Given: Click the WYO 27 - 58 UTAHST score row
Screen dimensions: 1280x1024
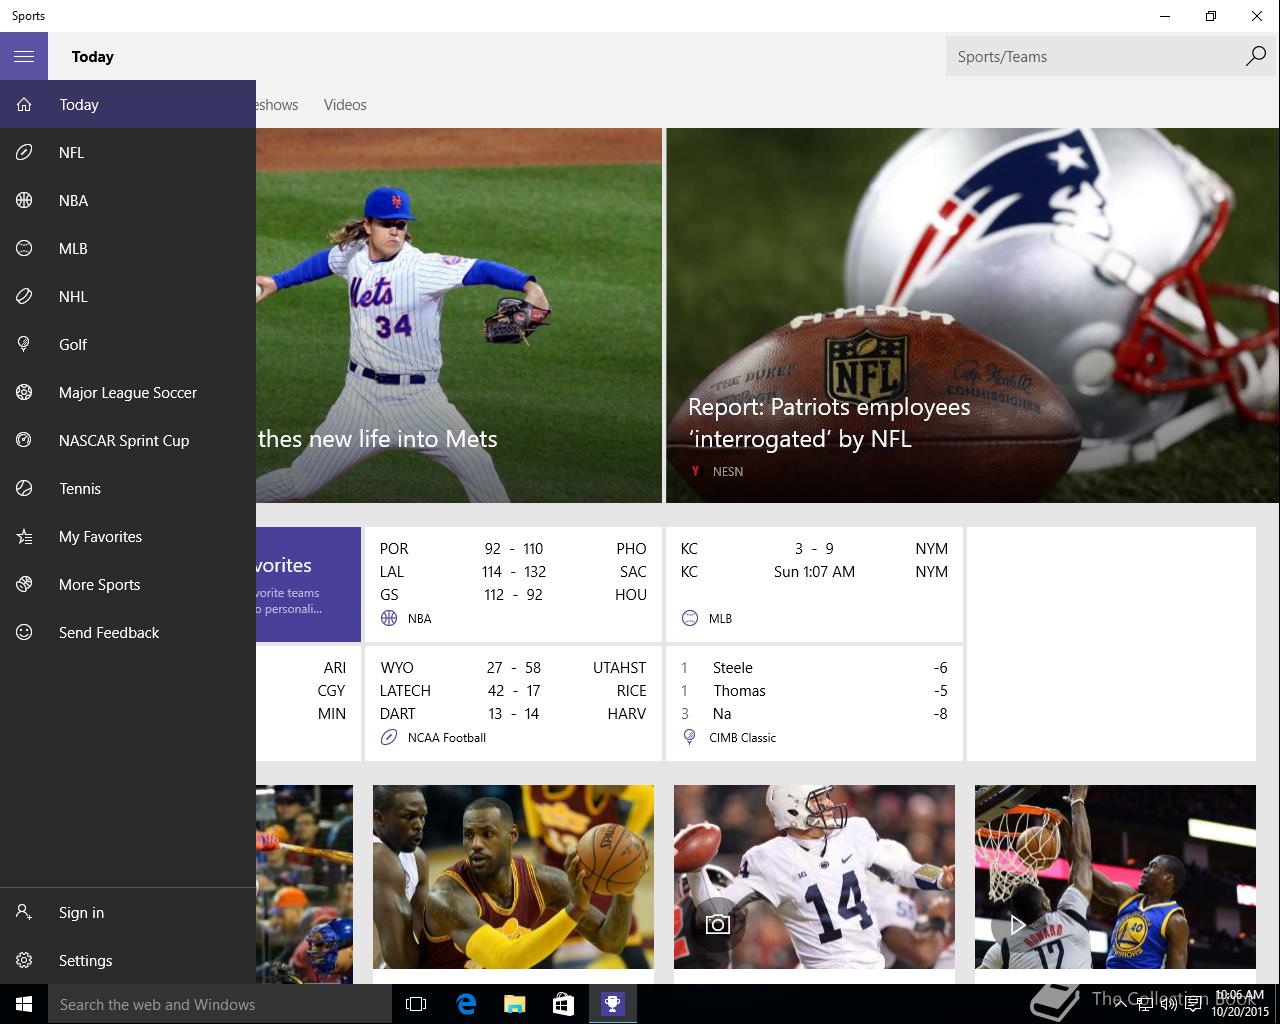Looking at the screenshot, I should click(513, 667).
